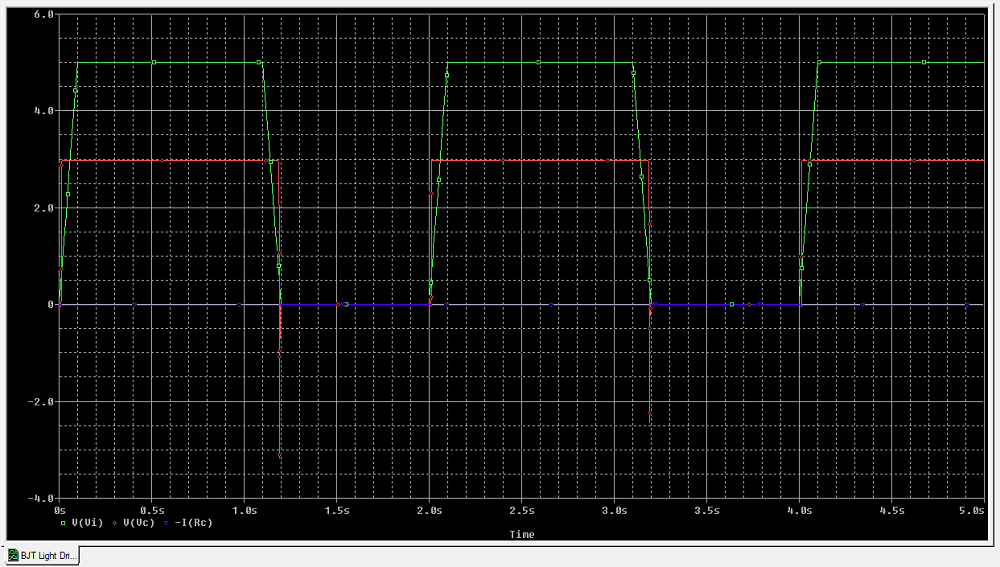Open the BJT Light Dri... plot tab
This screenshot has height=567, width=1000.
42,556
